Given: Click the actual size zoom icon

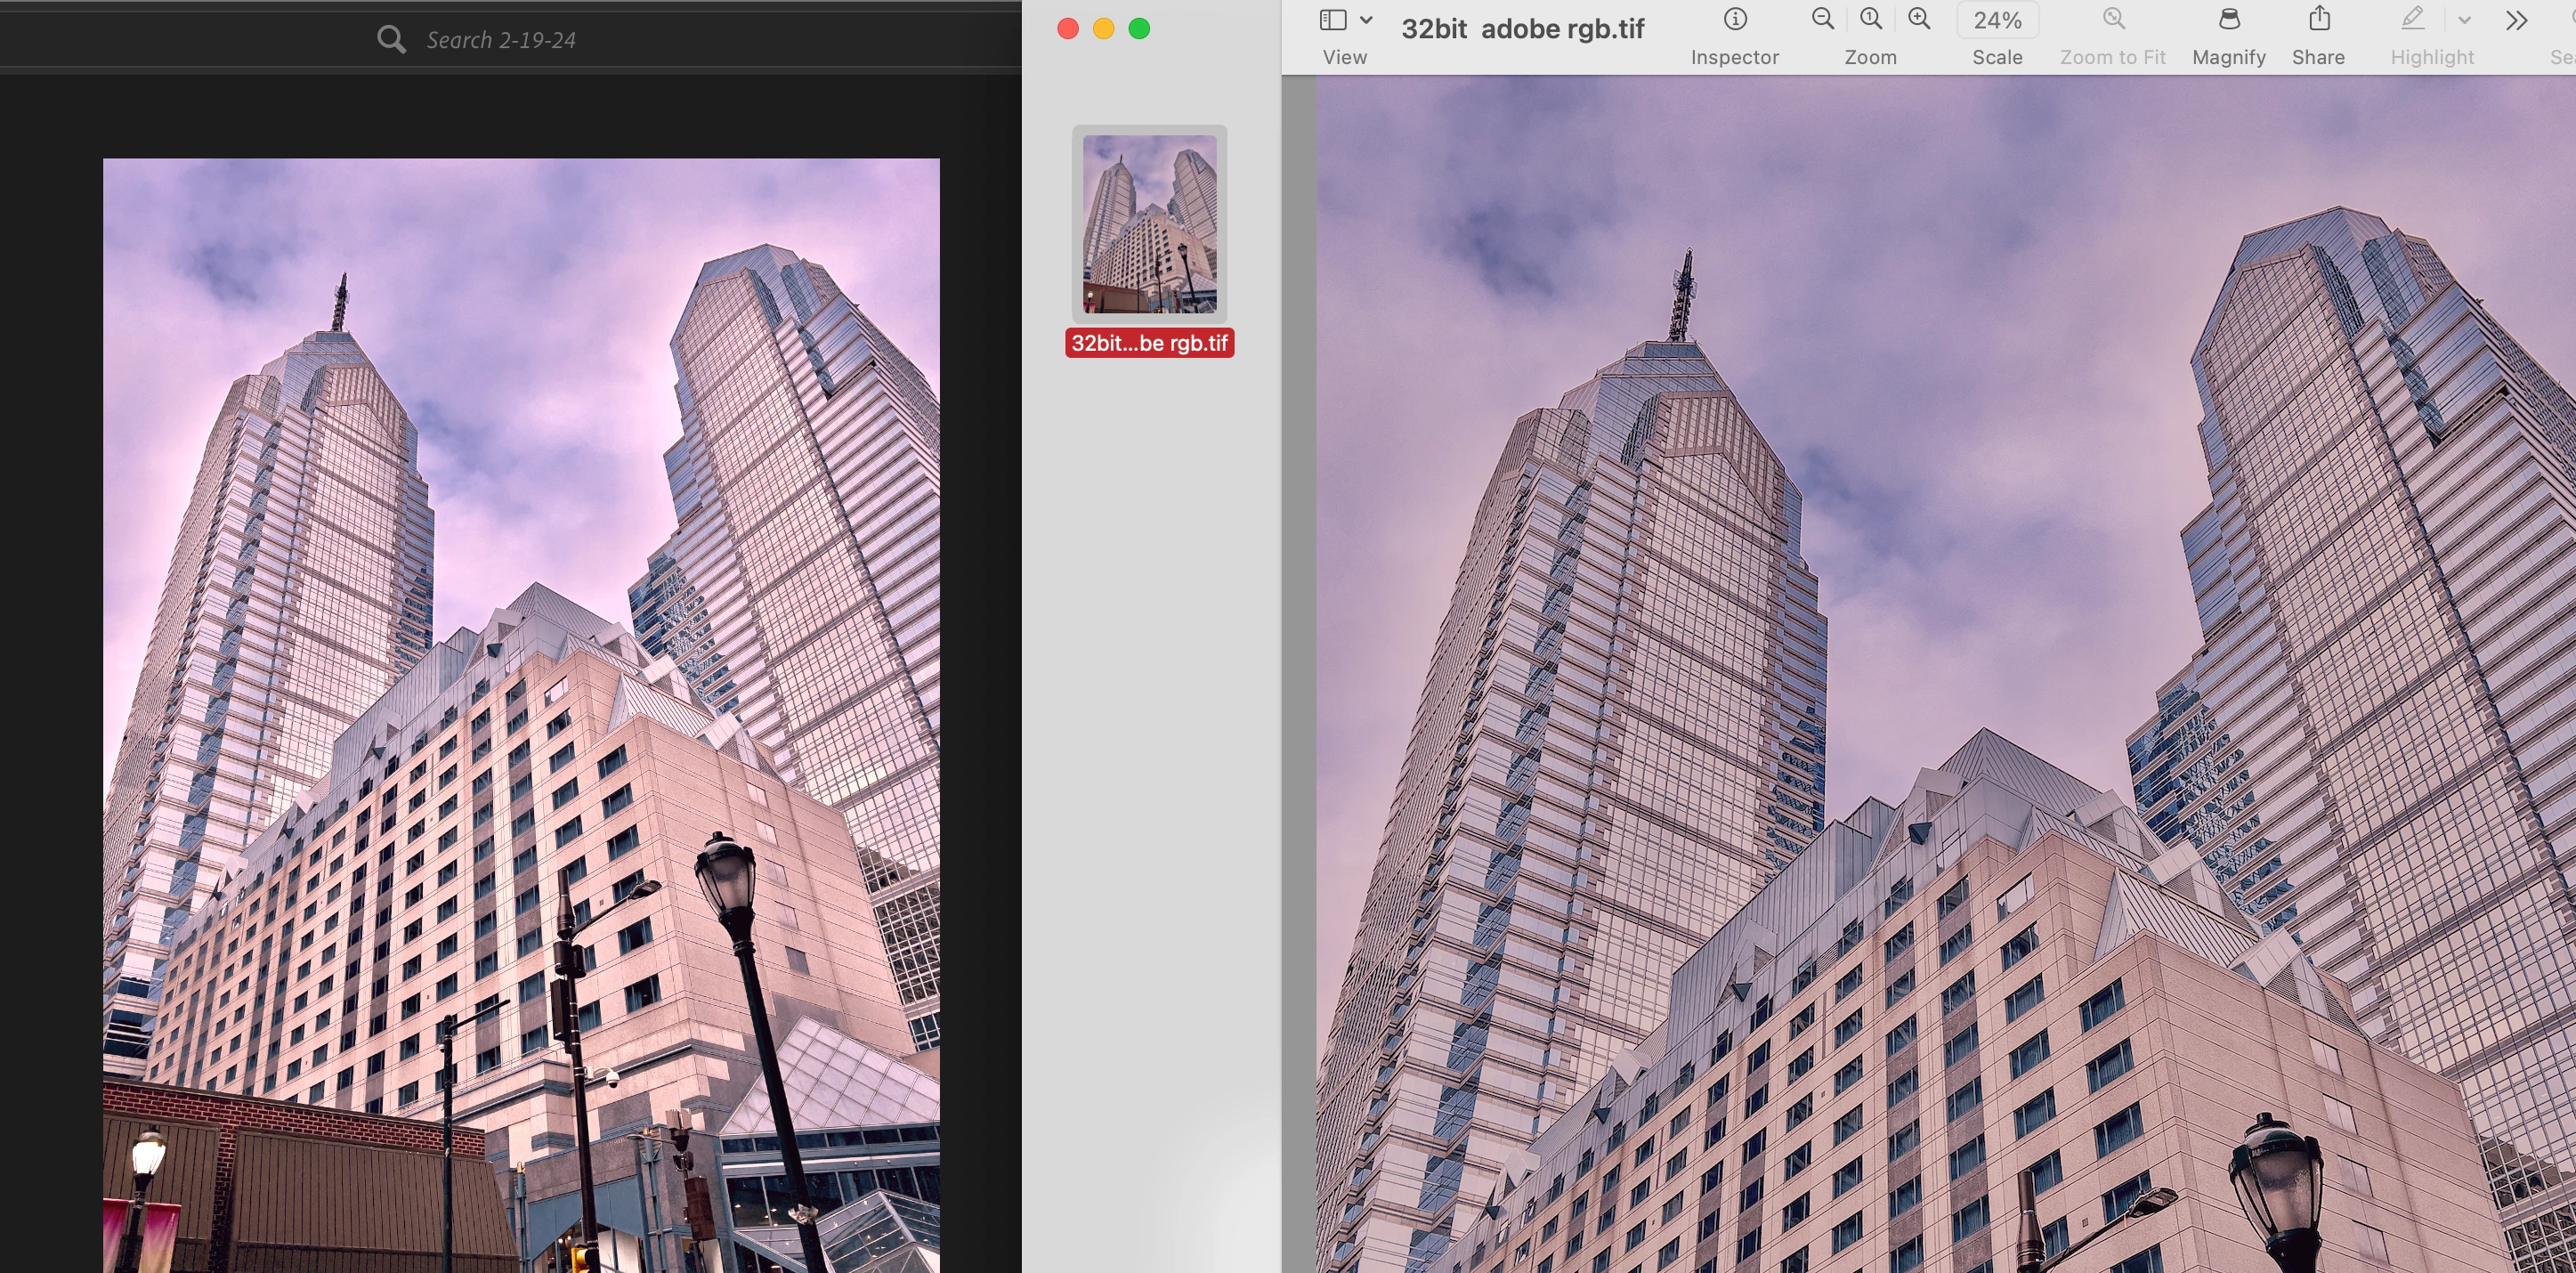Looking at the screenshot, I should pos(1870,20).
